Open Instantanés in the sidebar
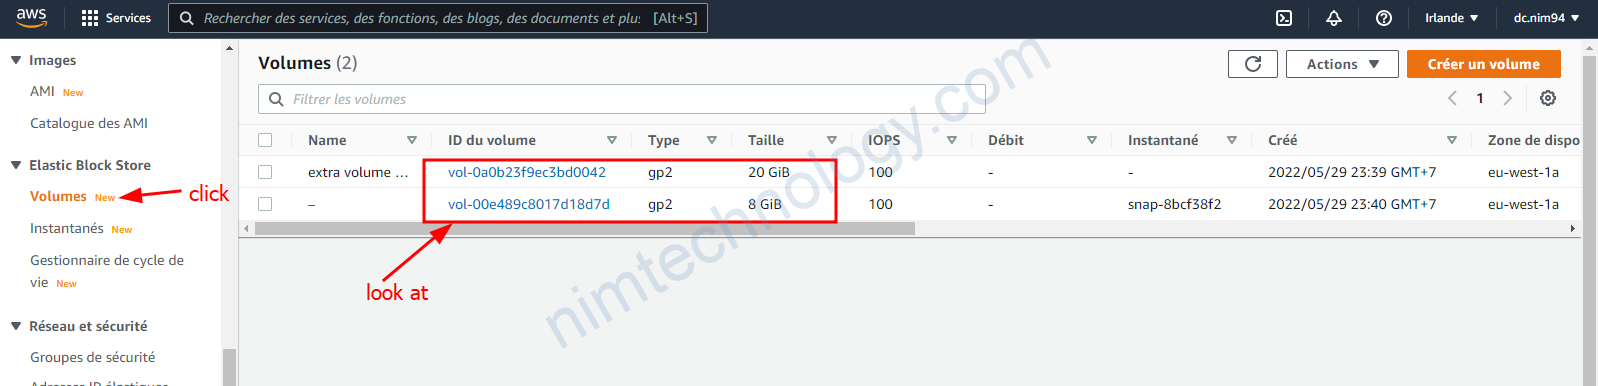This screenshot has width=1598, height=386. [x=67, y=228]
